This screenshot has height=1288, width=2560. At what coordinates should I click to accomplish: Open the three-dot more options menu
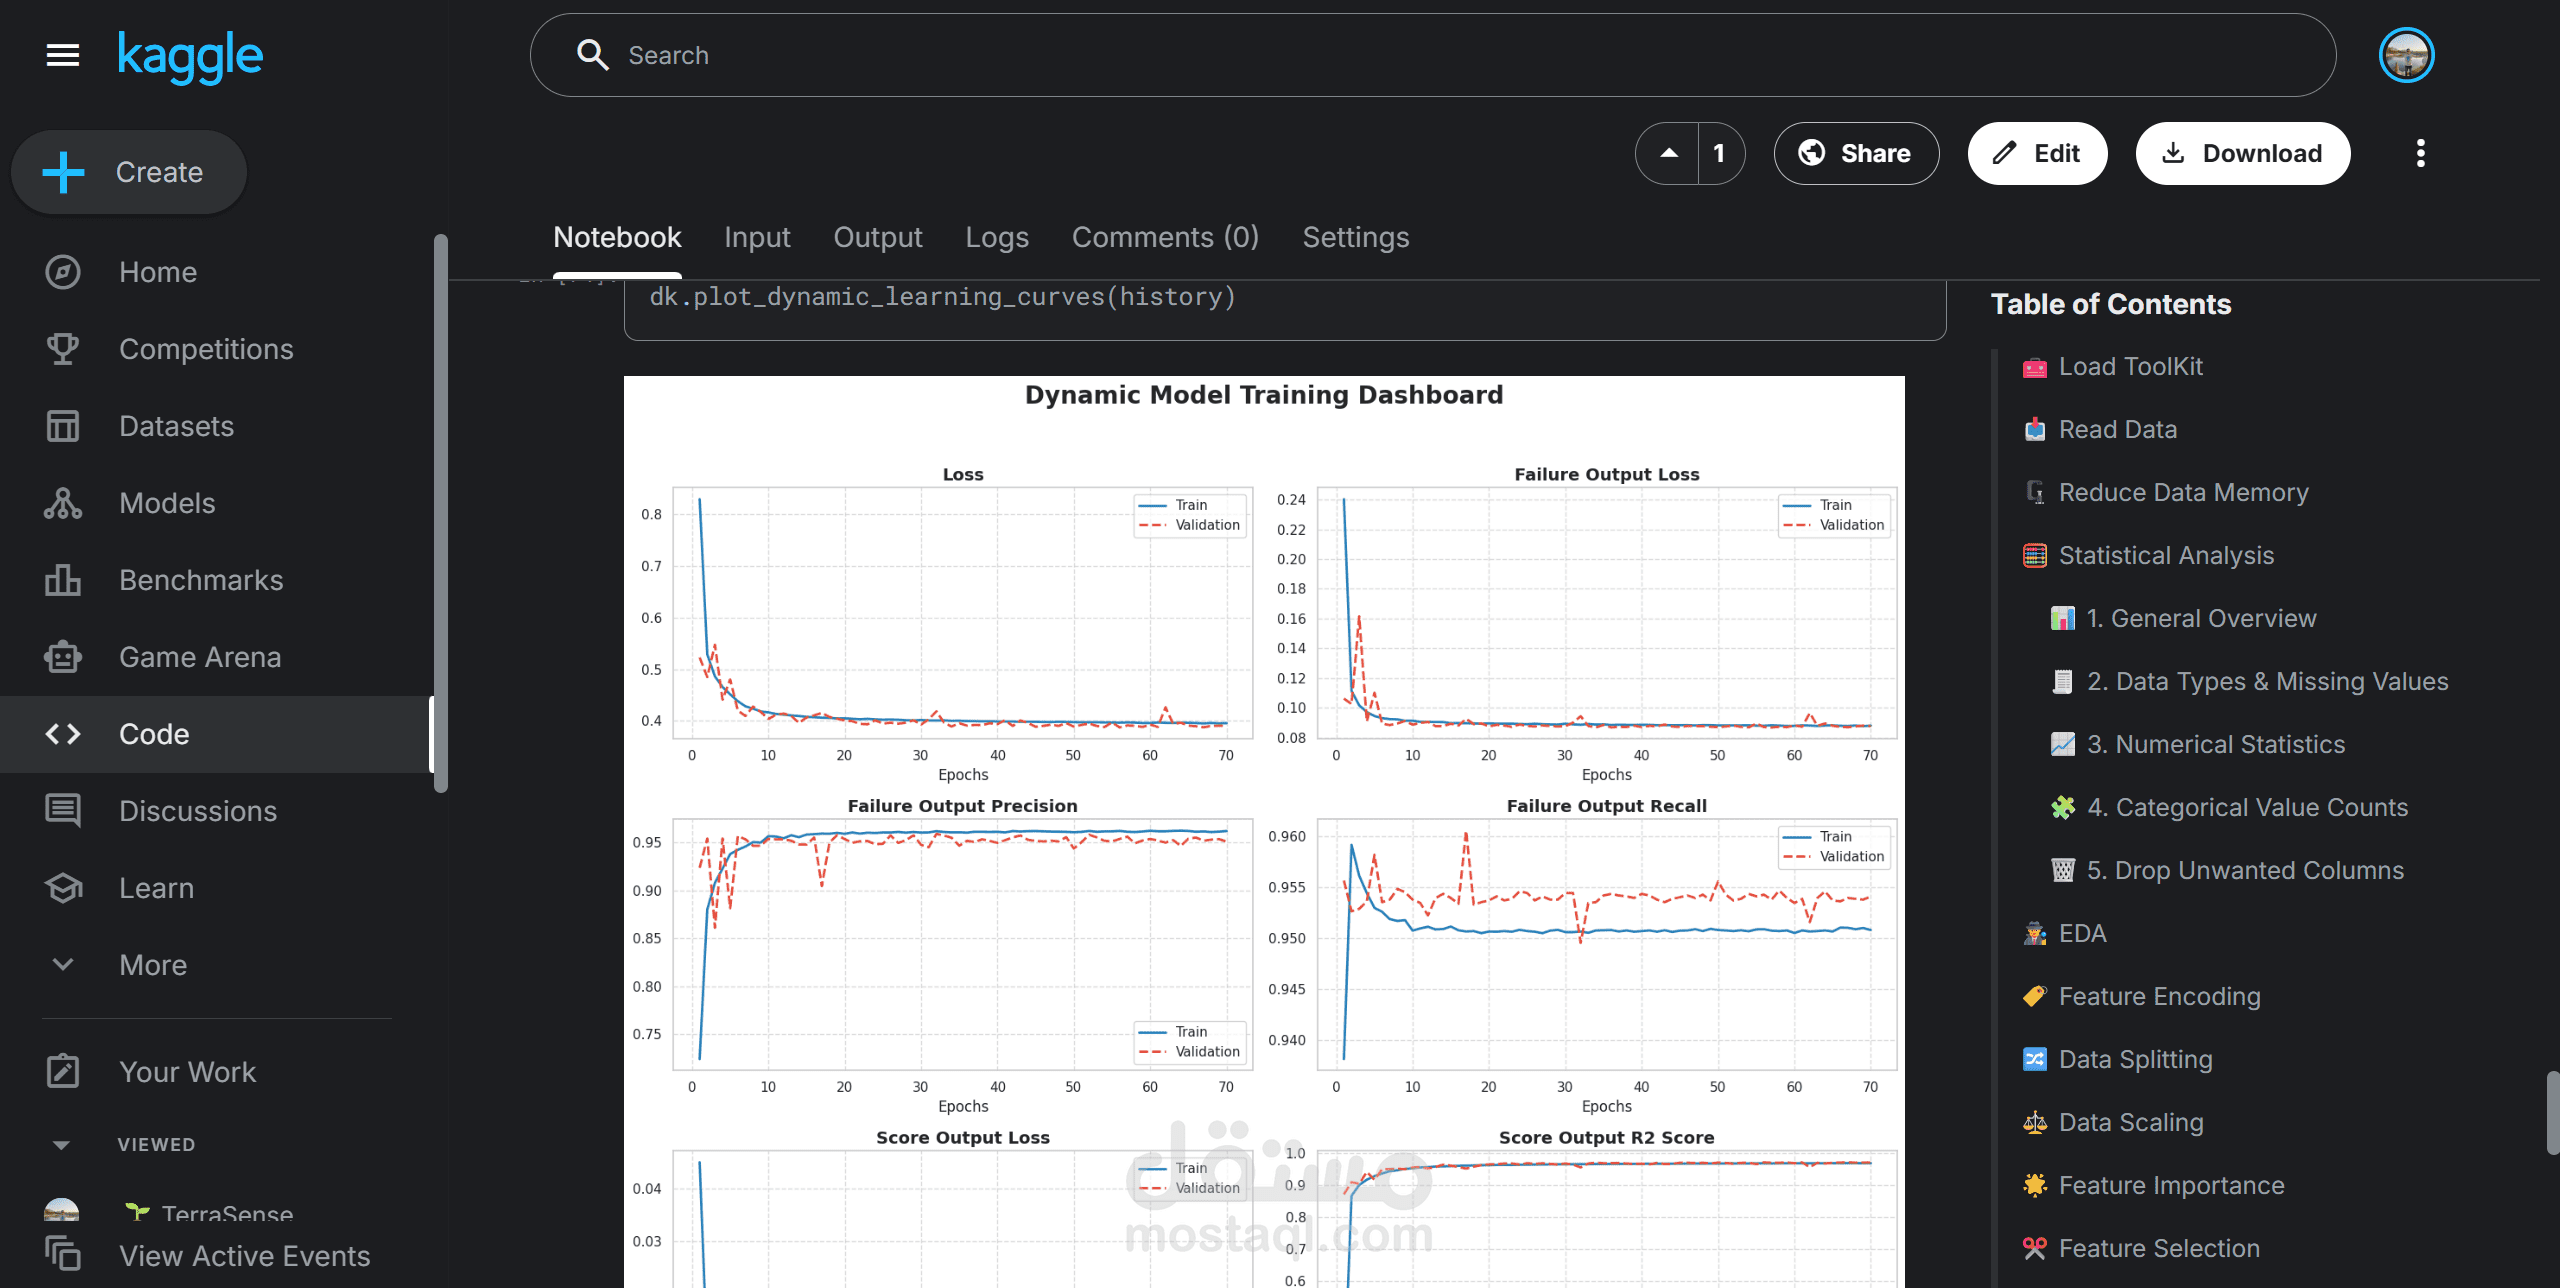(2420, 153)
